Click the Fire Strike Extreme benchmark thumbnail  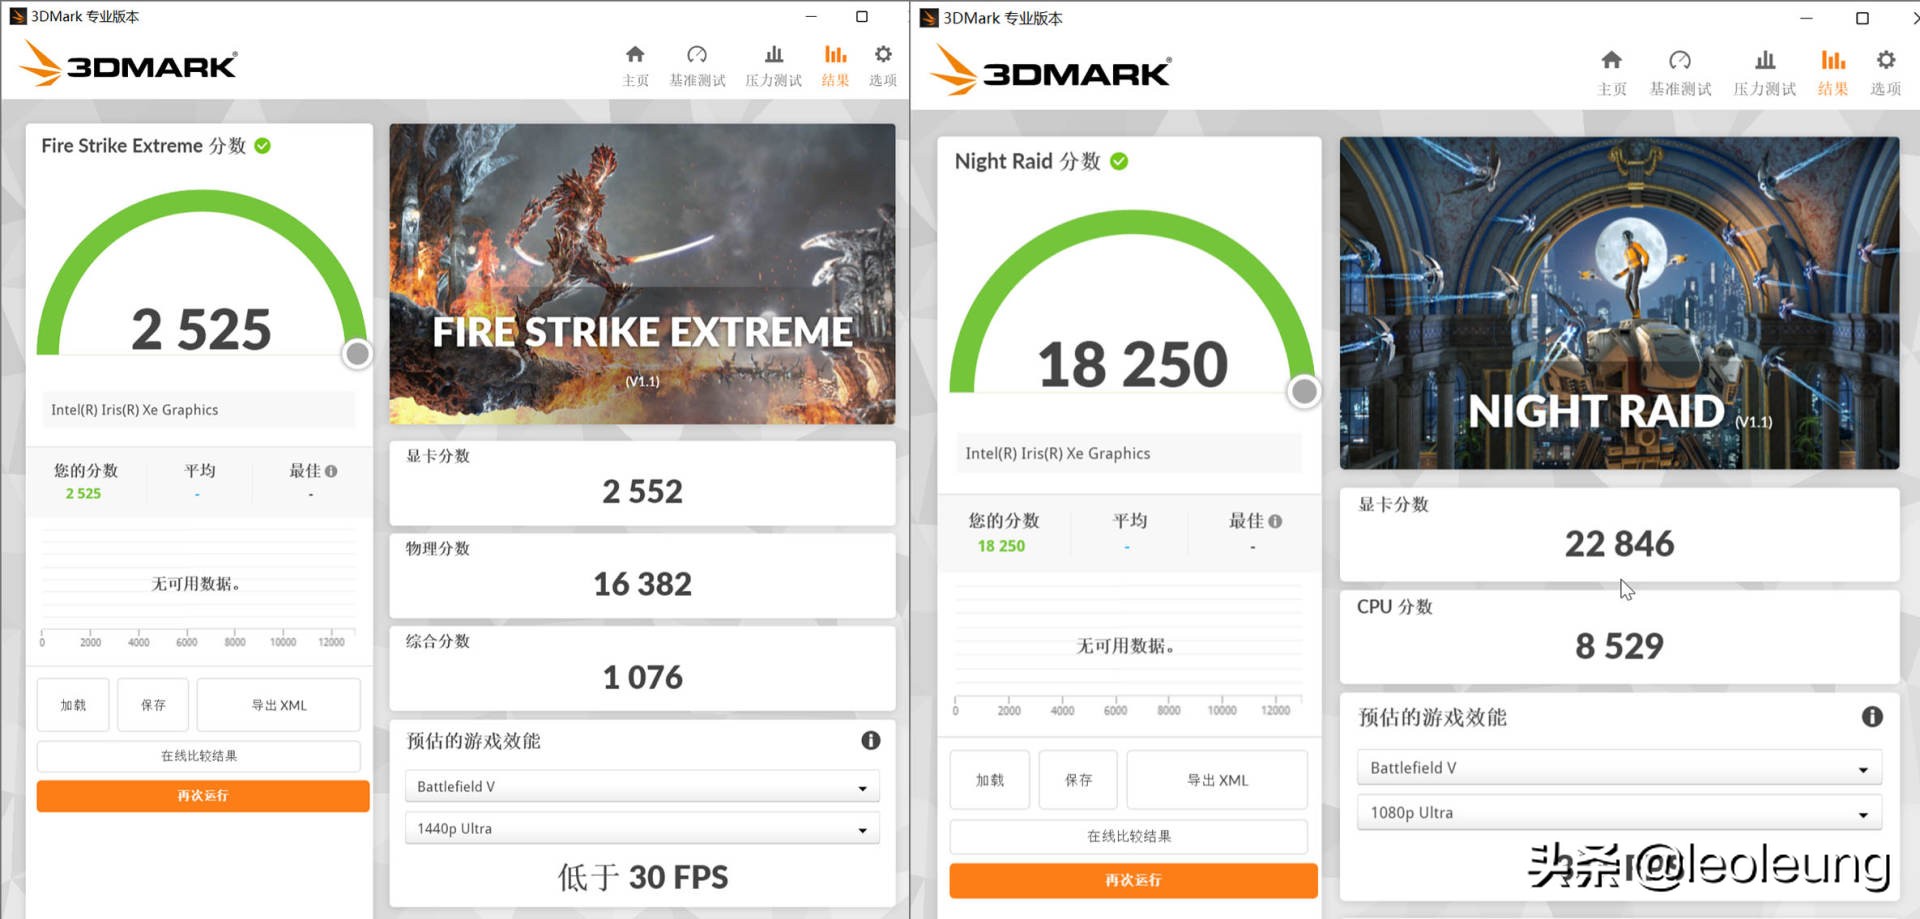pyautogui.click(x=642, y=274)
